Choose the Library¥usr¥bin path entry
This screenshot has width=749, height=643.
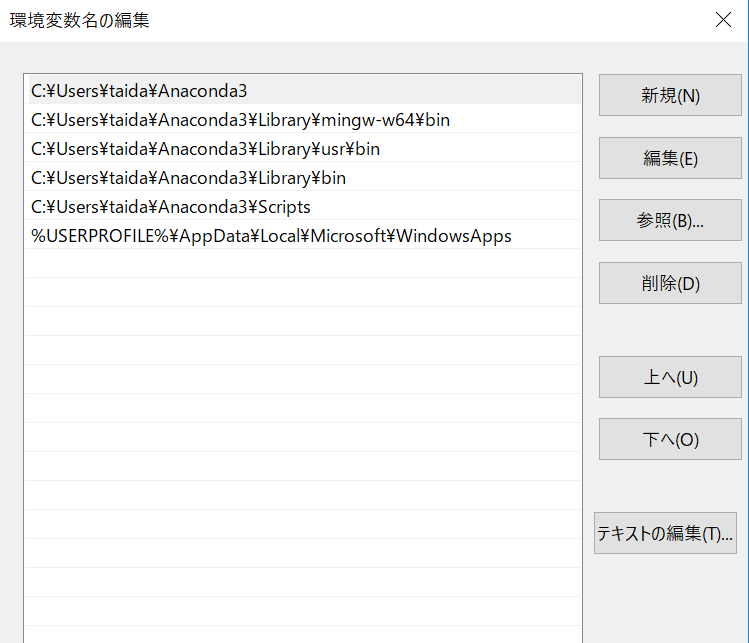(205, 149)
